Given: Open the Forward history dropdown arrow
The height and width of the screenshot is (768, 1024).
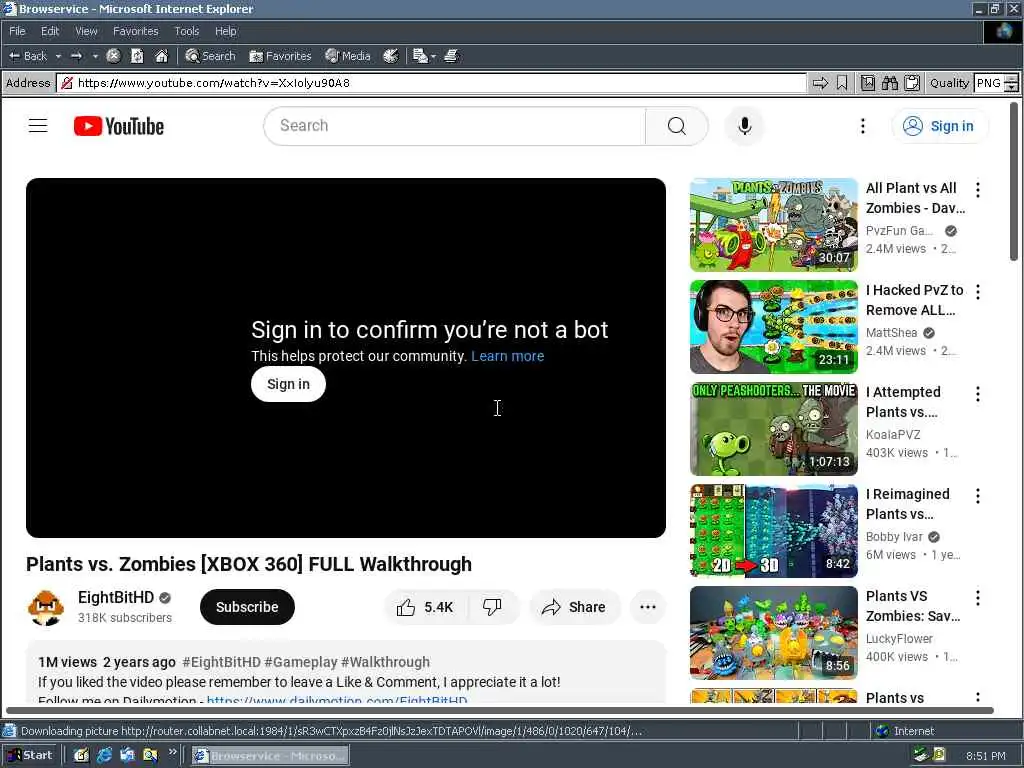Looking at the screenshot, I should point(95,56).
